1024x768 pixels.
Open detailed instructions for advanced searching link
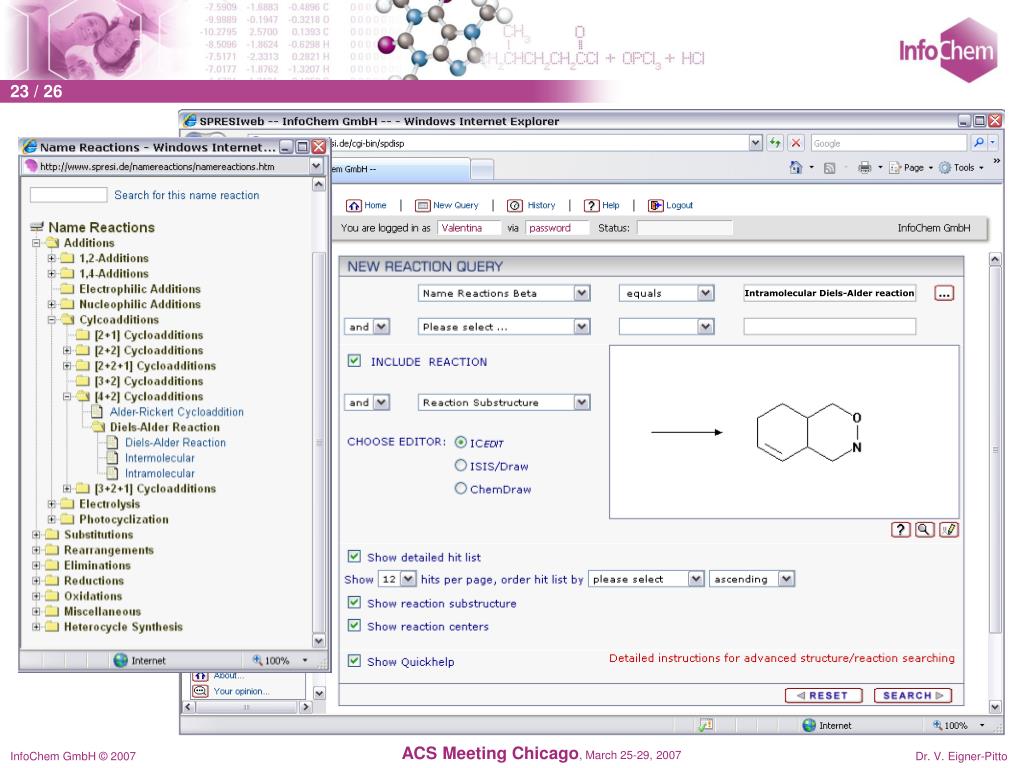pos(782,658)
